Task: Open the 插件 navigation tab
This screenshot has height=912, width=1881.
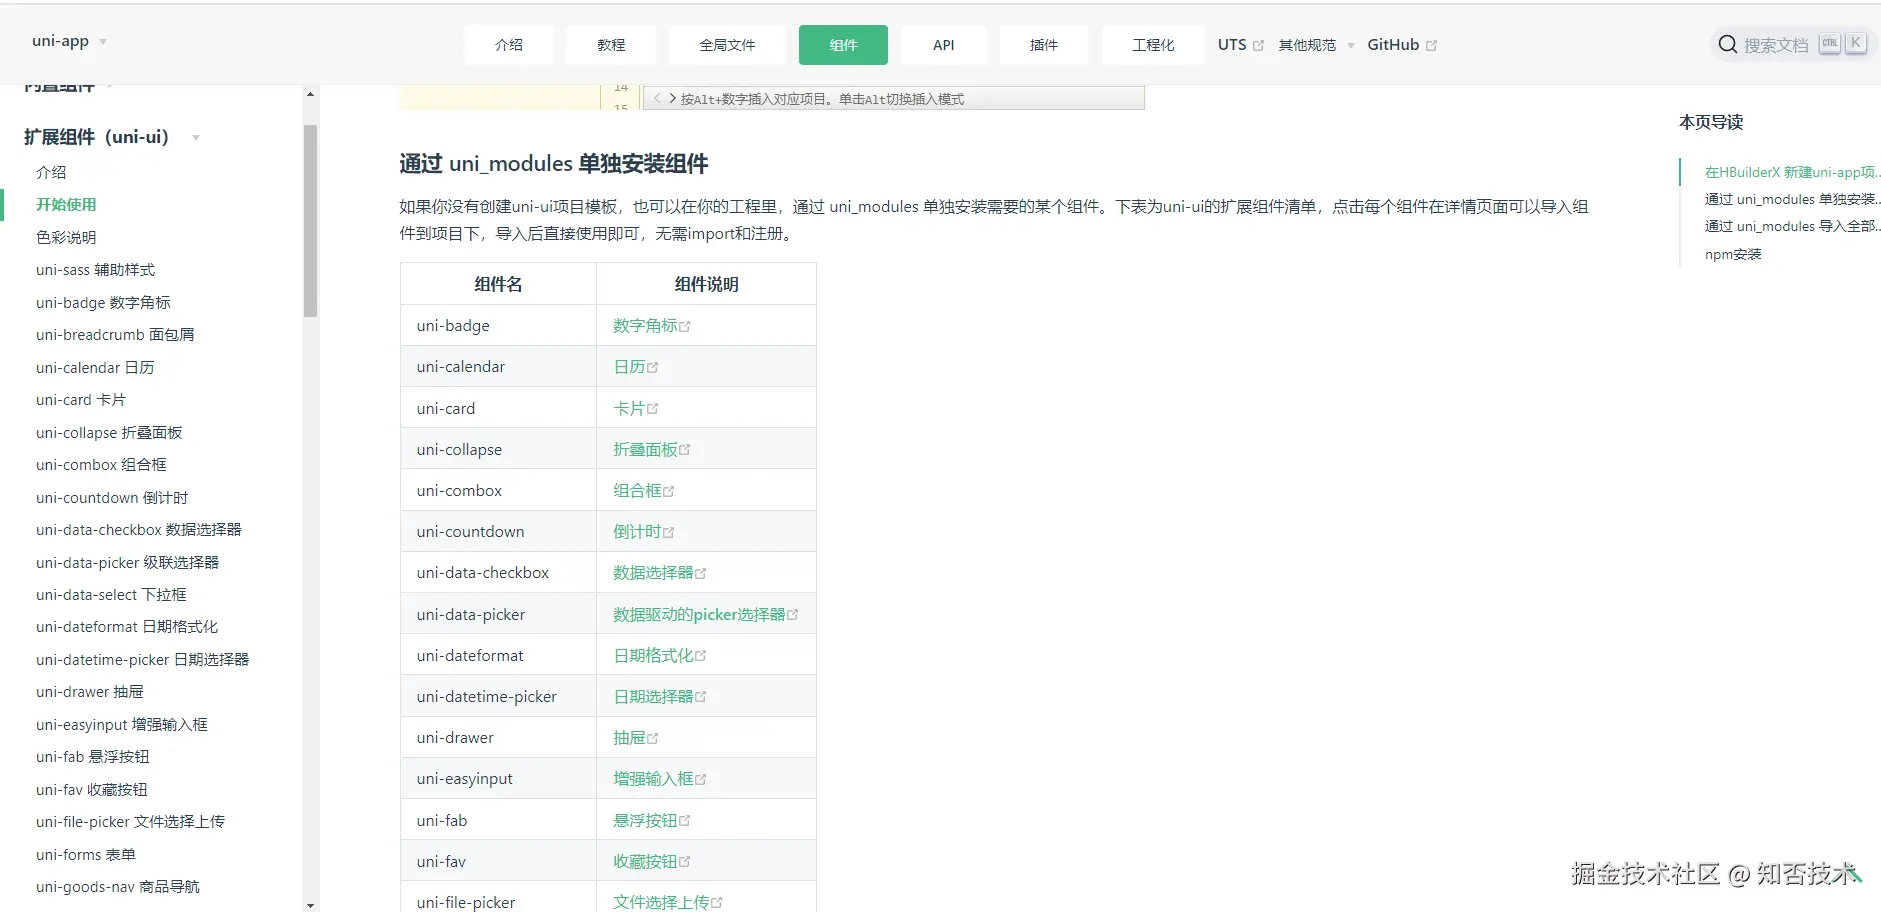Action: coord(1044,45)
